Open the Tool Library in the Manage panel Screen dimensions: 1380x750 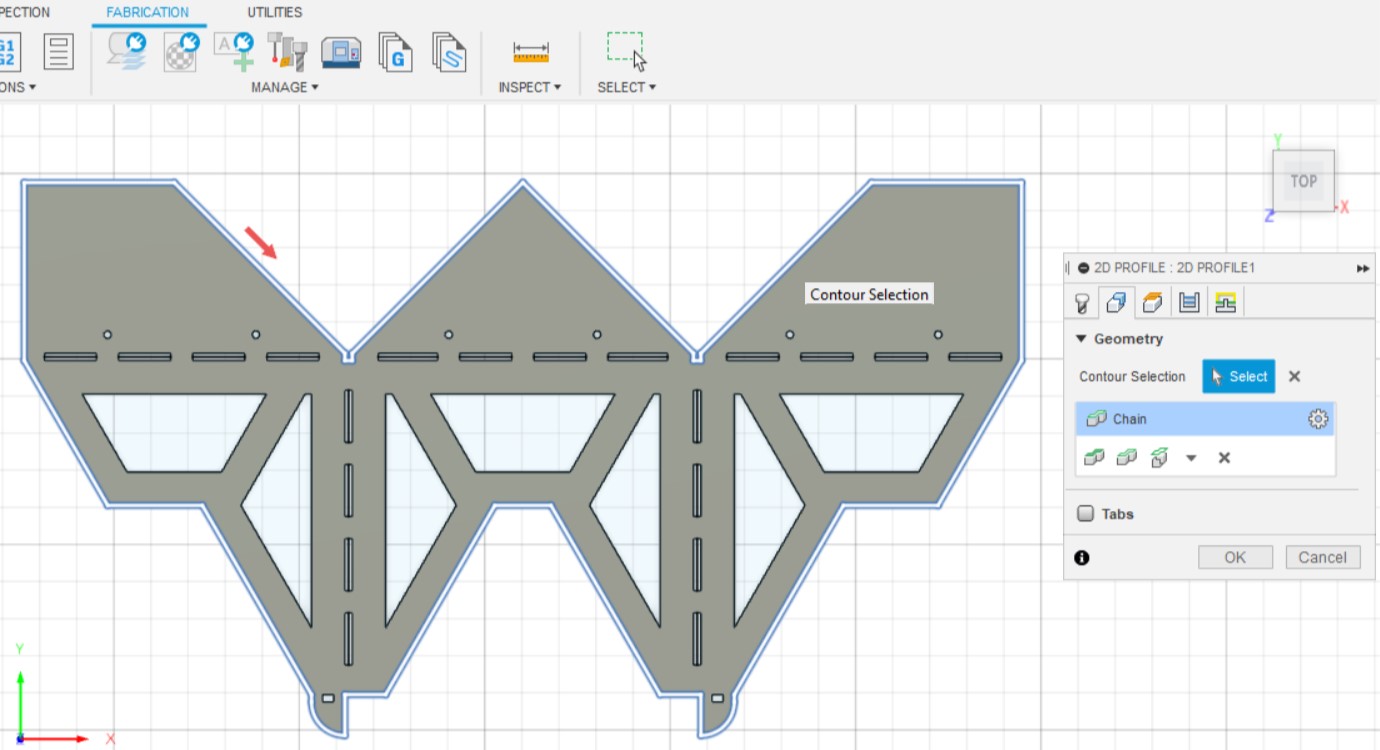click(286, 54)
